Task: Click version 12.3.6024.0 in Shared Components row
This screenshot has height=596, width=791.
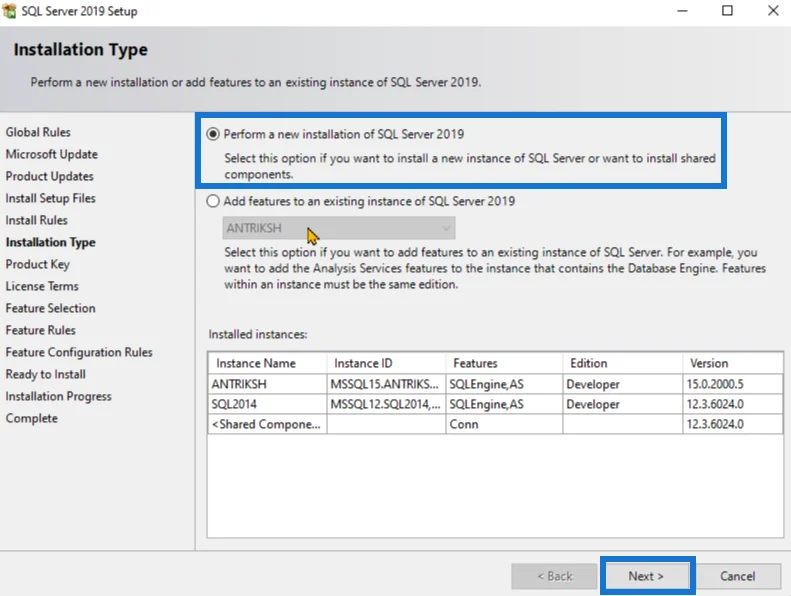Action: coord(732,424)
